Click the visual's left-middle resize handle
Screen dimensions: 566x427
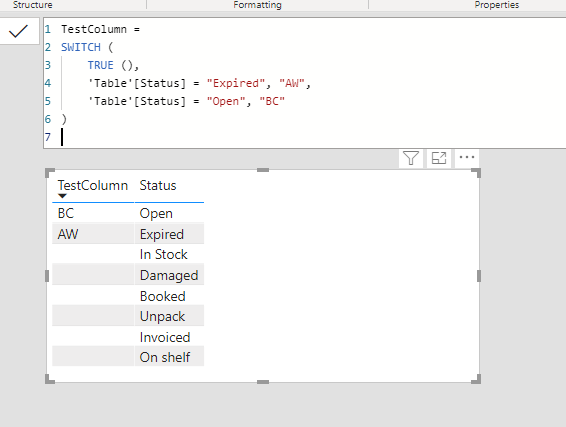(47, 276)
